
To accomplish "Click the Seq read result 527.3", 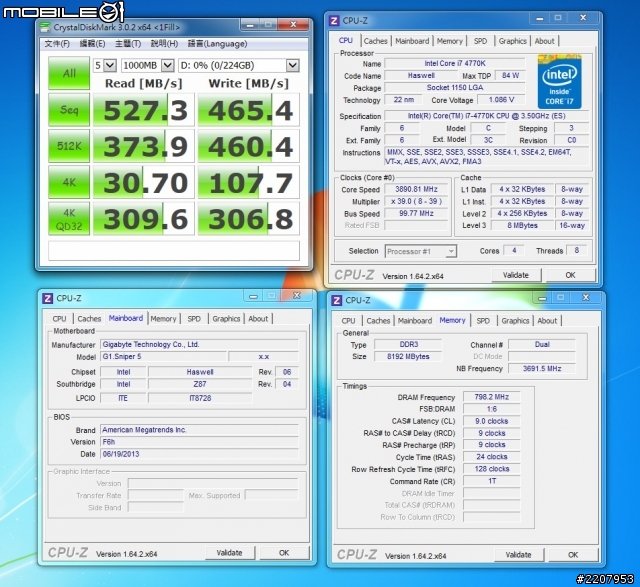I will coord(144,110).
